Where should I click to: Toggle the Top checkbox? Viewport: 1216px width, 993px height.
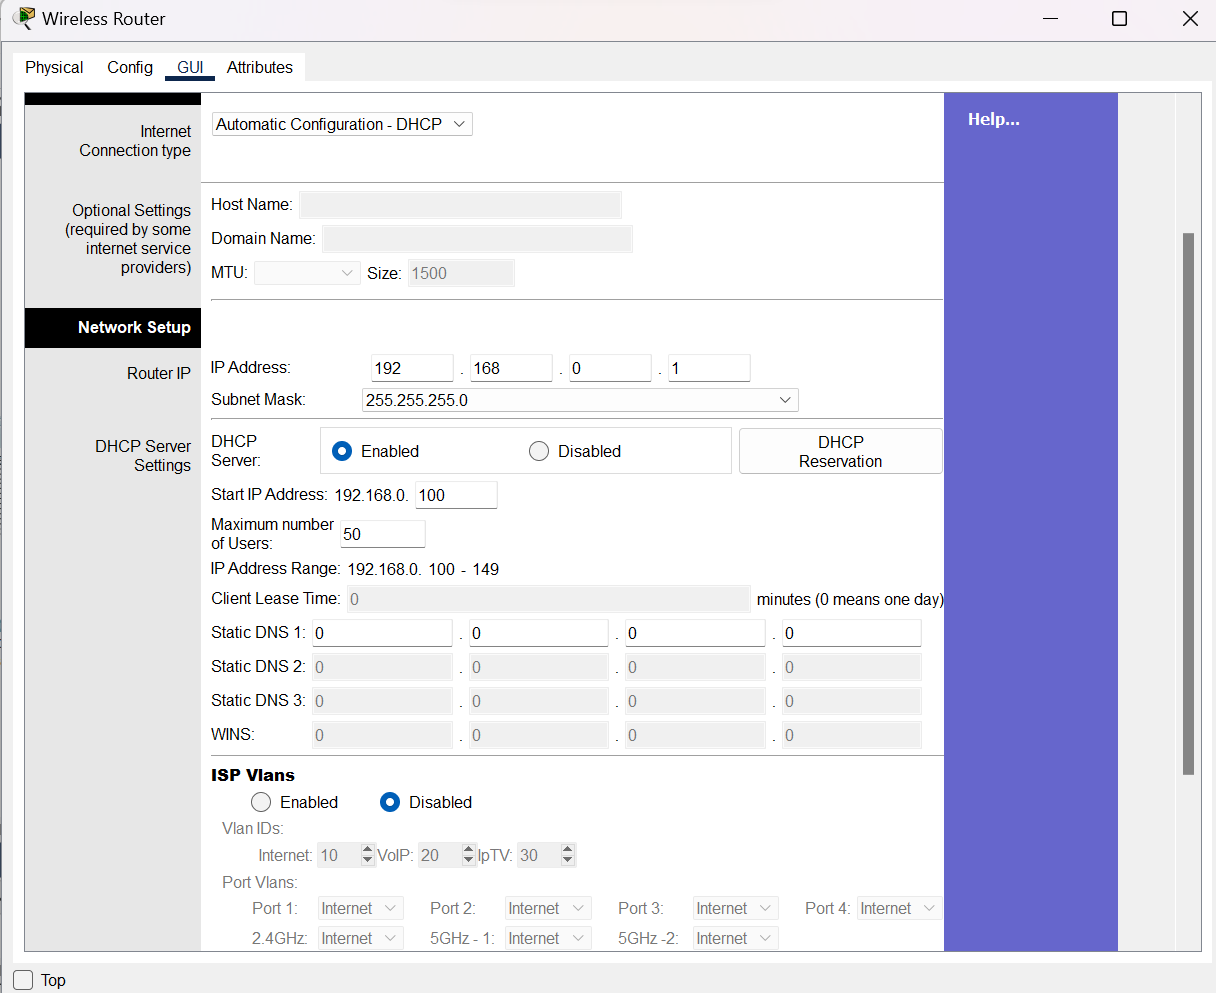click(x=23, y=980)
